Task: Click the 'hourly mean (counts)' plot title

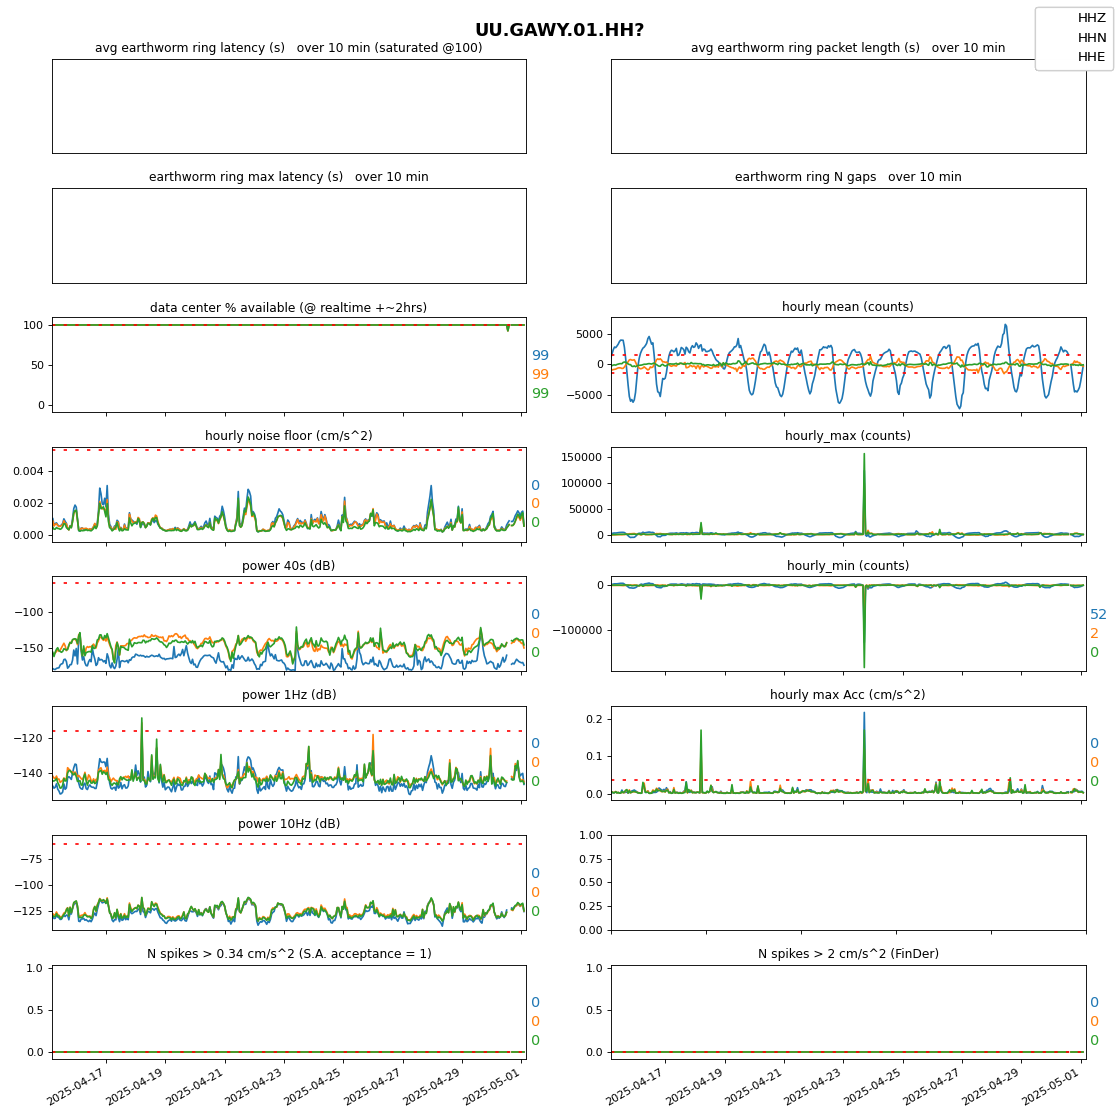Action: click(x=848, y=307)
